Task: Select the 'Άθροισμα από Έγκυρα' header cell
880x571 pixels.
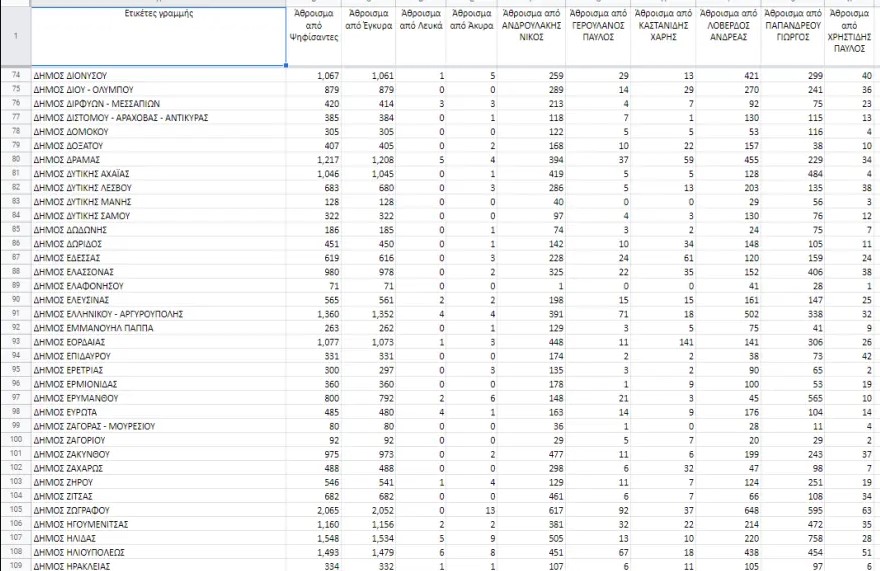Action: pos(370,37)
